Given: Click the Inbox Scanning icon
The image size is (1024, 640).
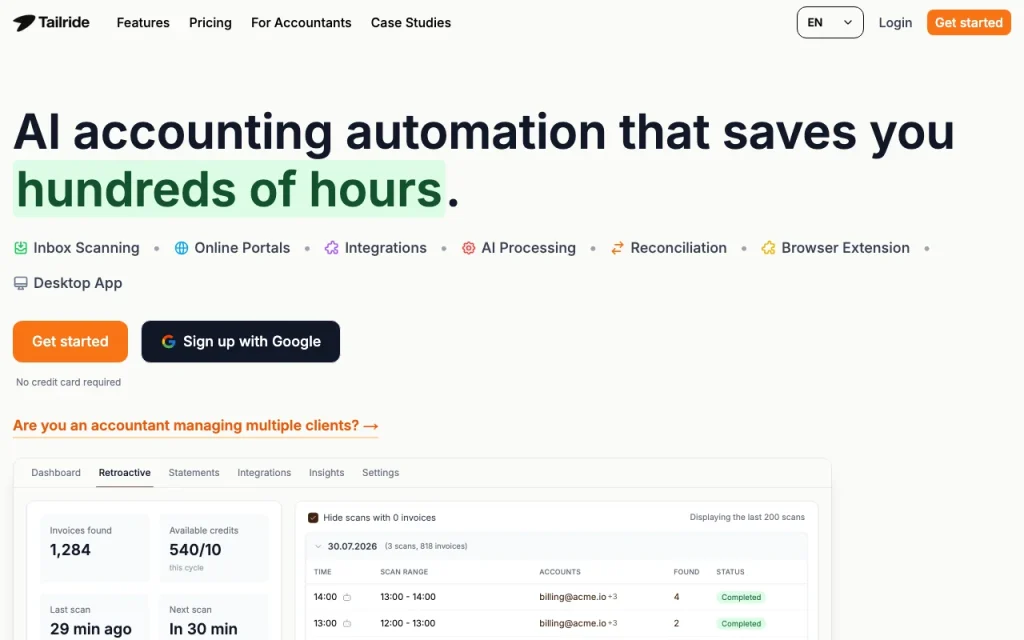Looking at the screenshot, I should 21,248.
